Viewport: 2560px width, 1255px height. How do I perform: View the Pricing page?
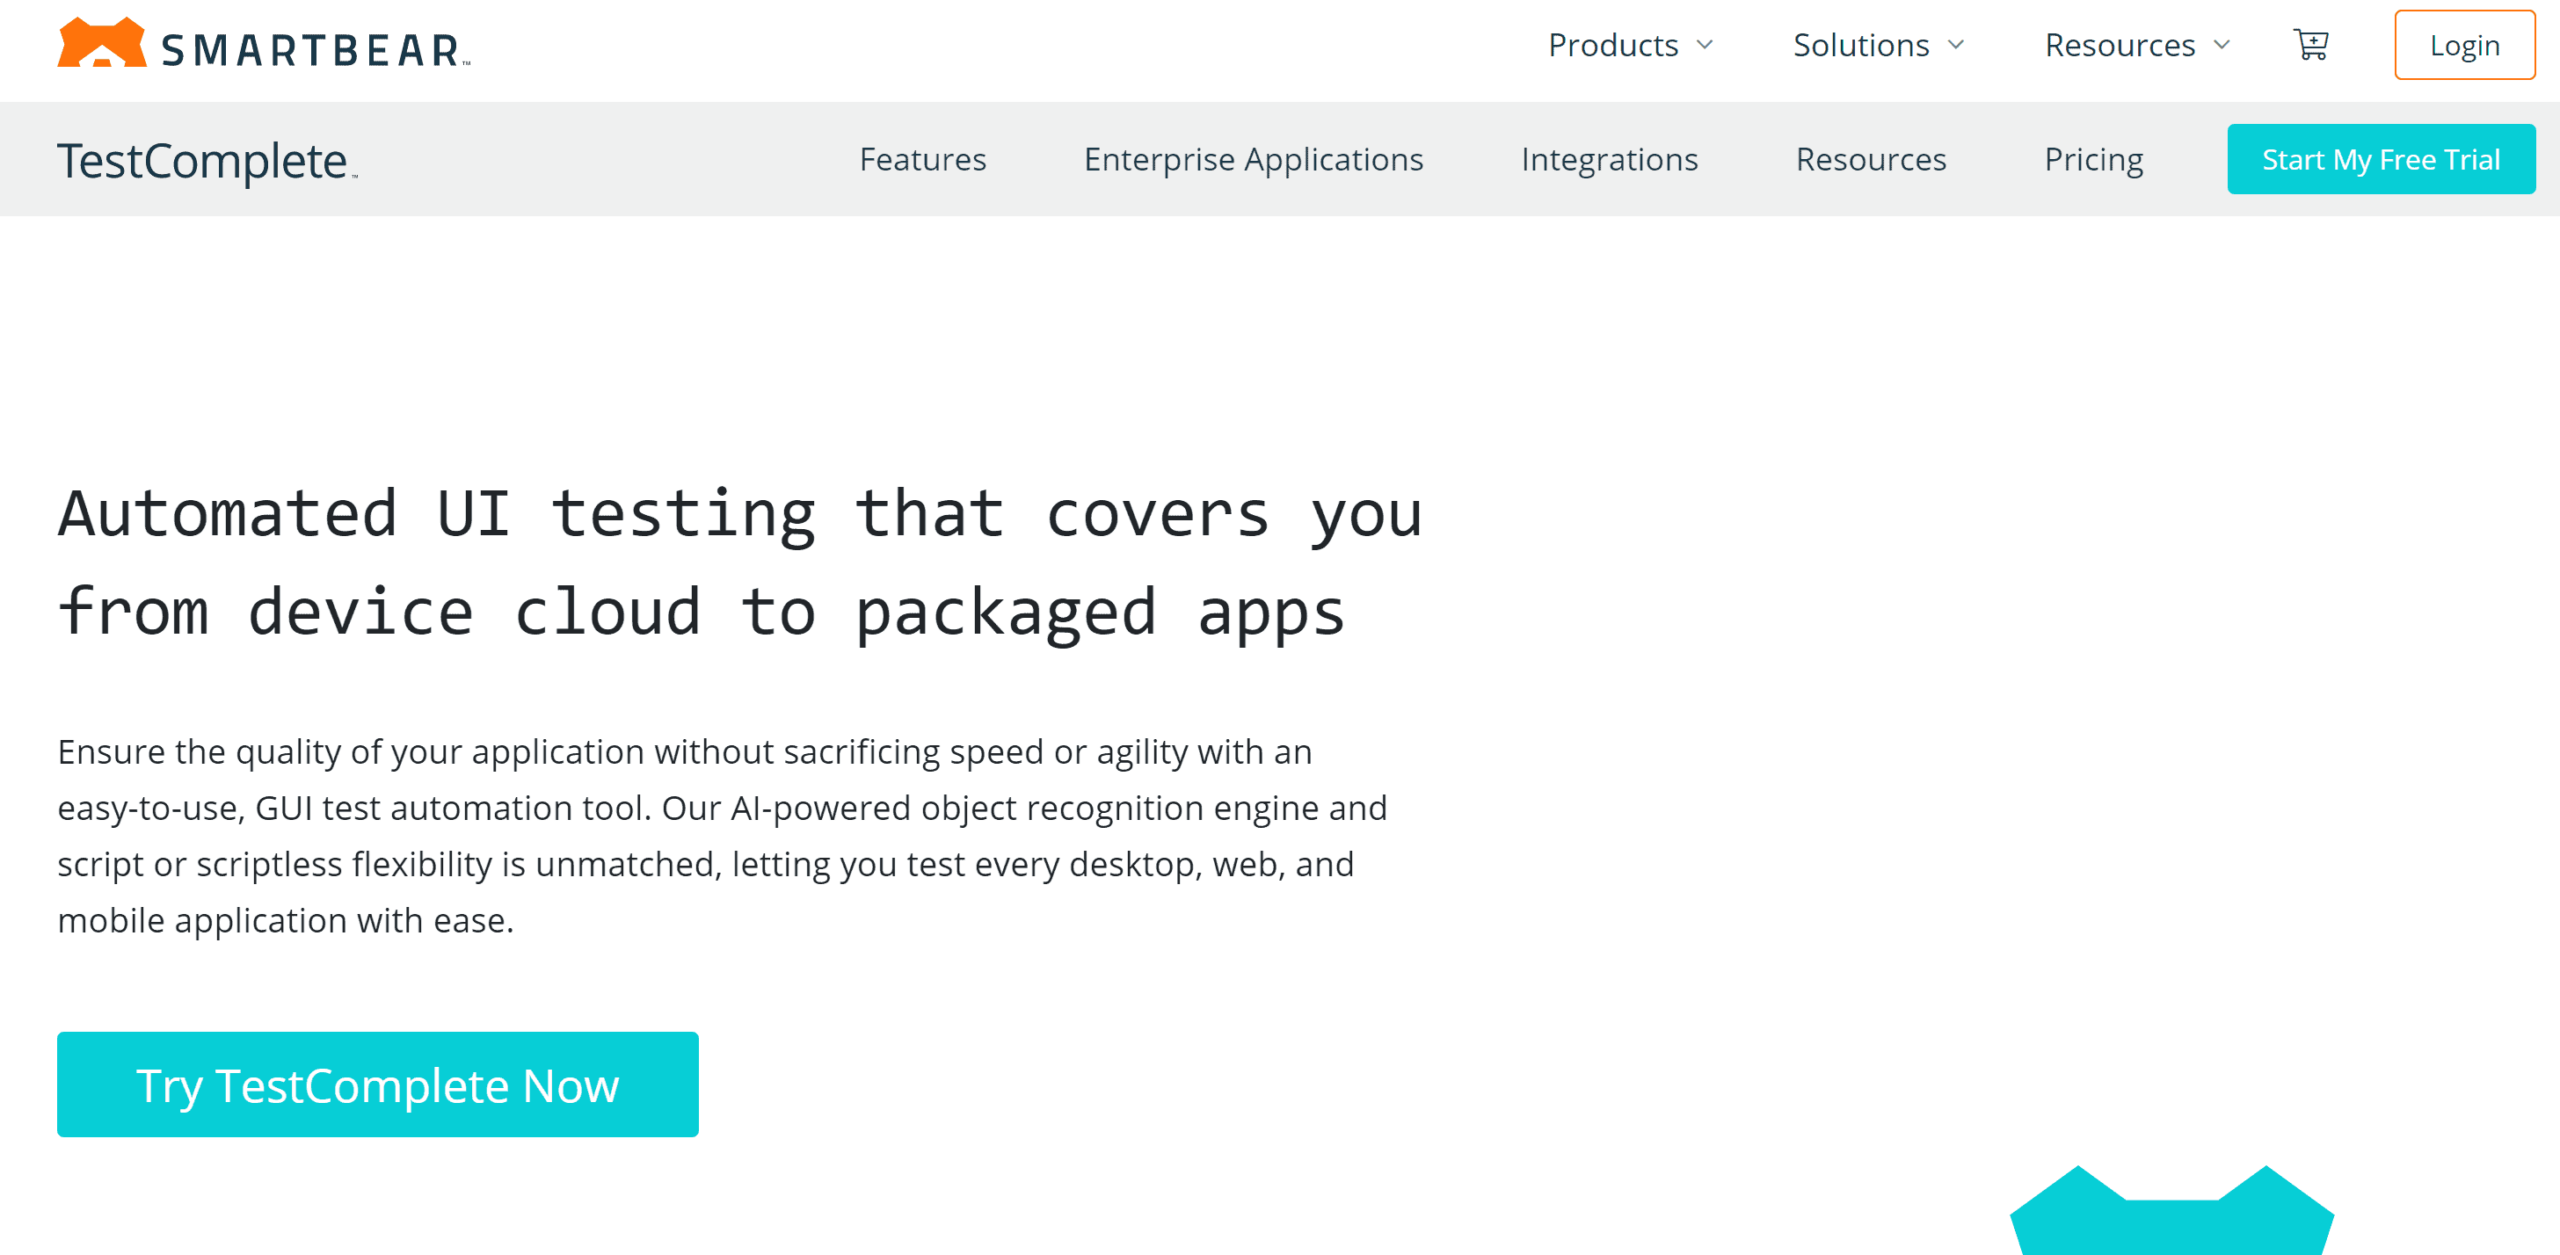(2094, 159)
